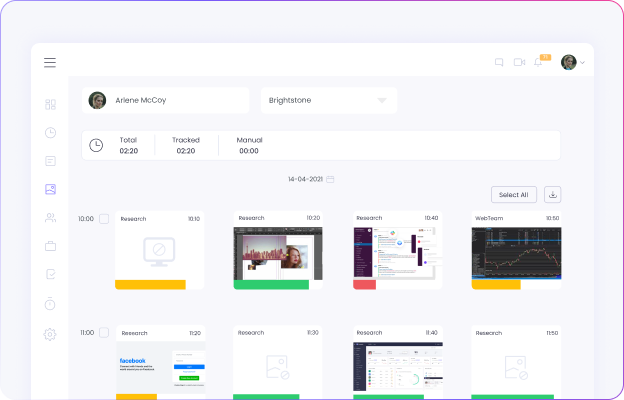Image resolution: width=624 pixels, height=400 pixels.
Task: Open the 10:40 Research screenshot thumbnail
Action: pyautogui.click(x=398, y=254)
